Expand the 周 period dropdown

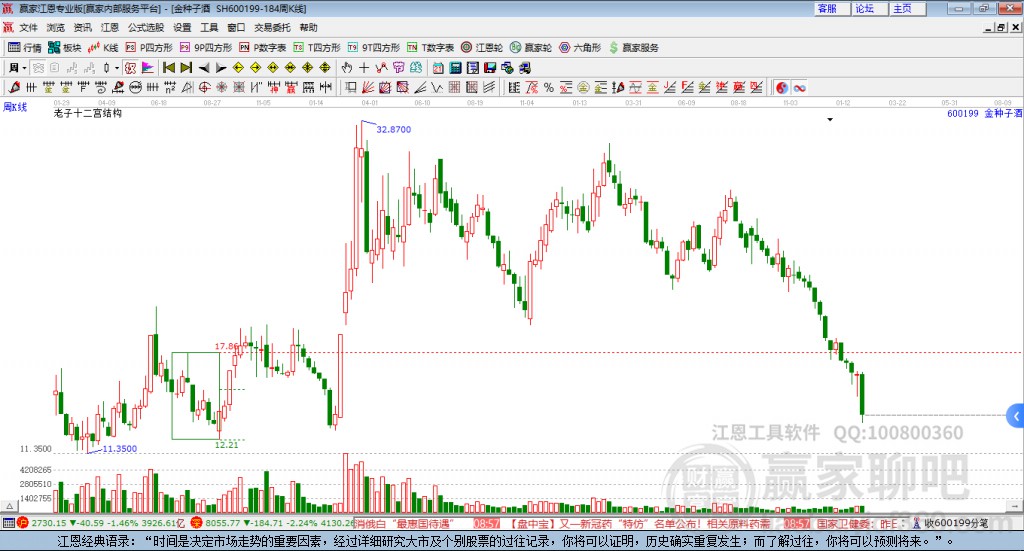[24, 68]
